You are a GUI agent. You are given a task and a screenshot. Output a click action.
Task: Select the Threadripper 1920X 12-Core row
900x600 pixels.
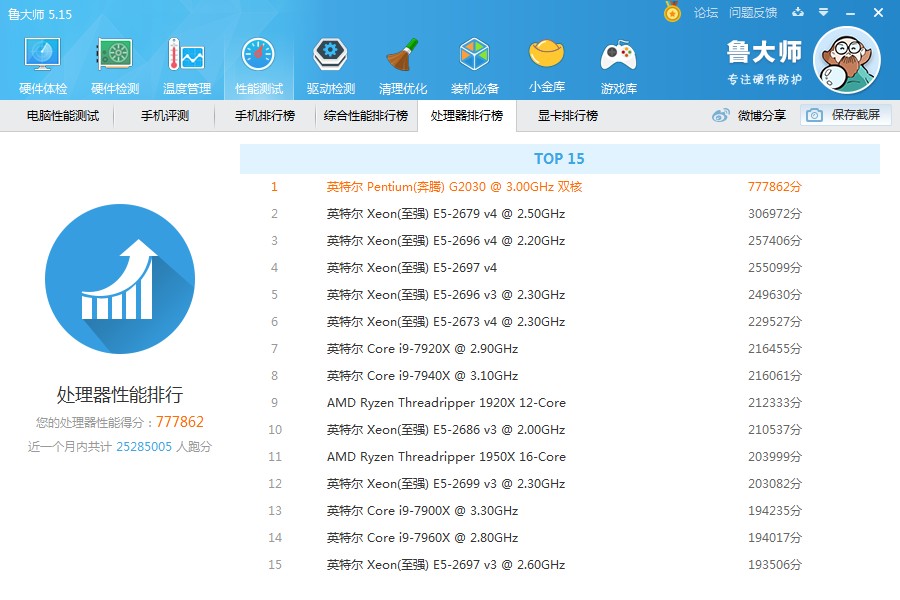coord(560,402)
